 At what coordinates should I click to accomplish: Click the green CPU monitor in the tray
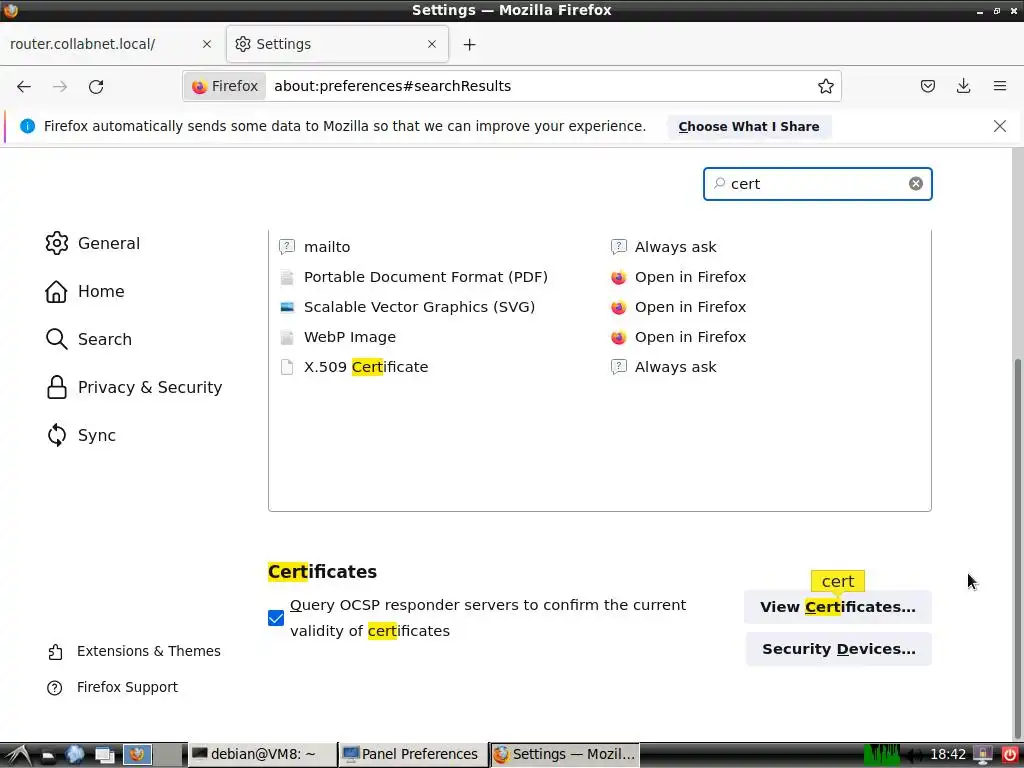[x=882, y=755]
